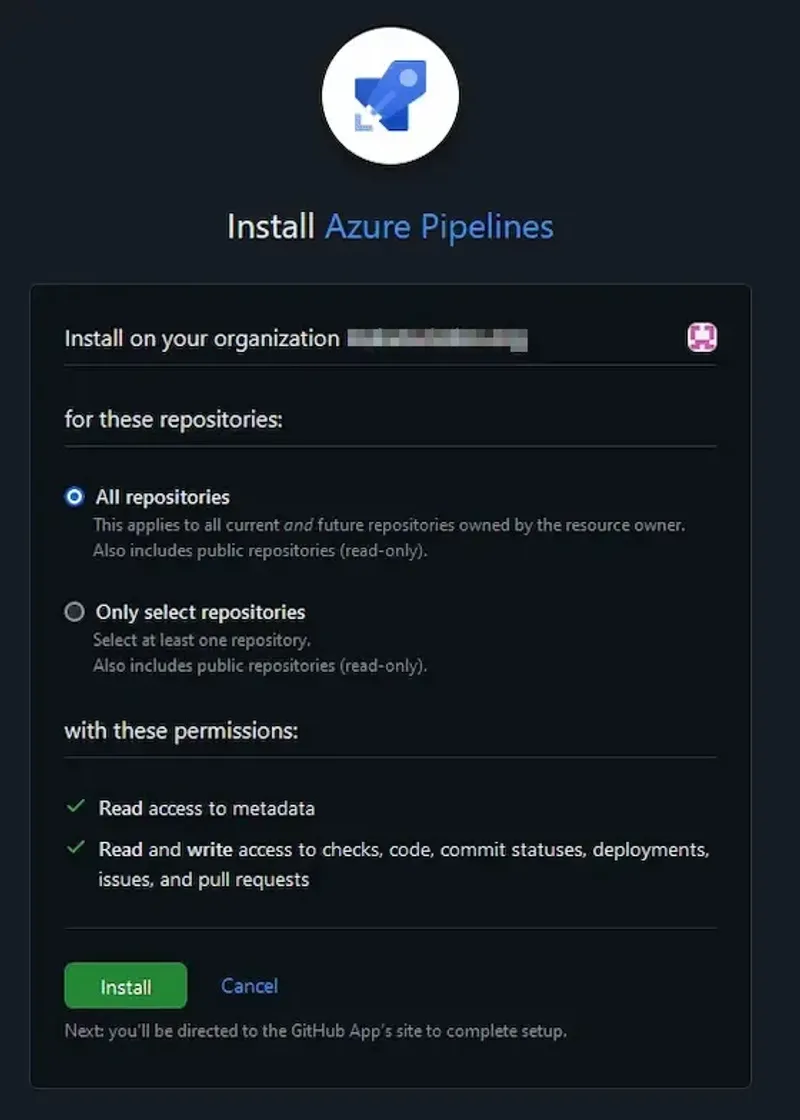
Task: Click the Azure Pipelines rocket logo
Action: [390, 96]
